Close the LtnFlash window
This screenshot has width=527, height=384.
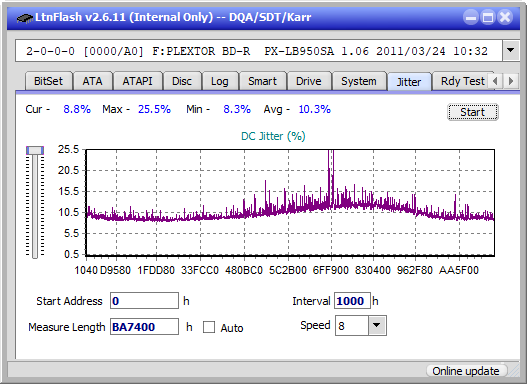(505, 17)
